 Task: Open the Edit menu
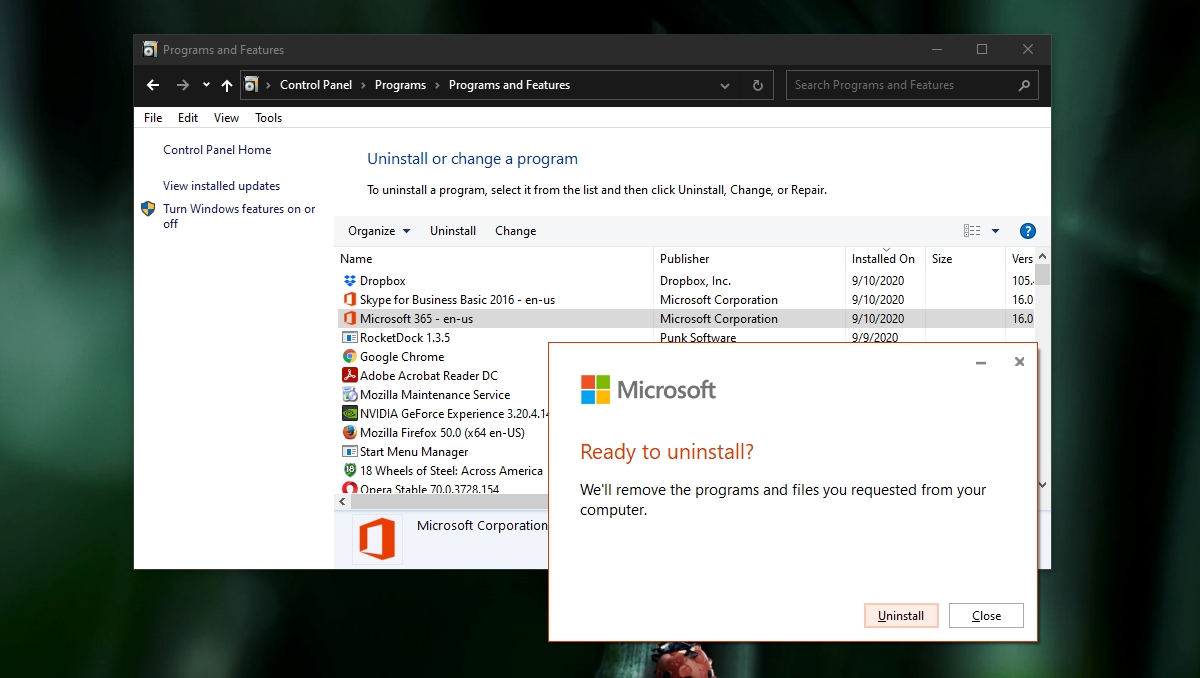[188, 118]
